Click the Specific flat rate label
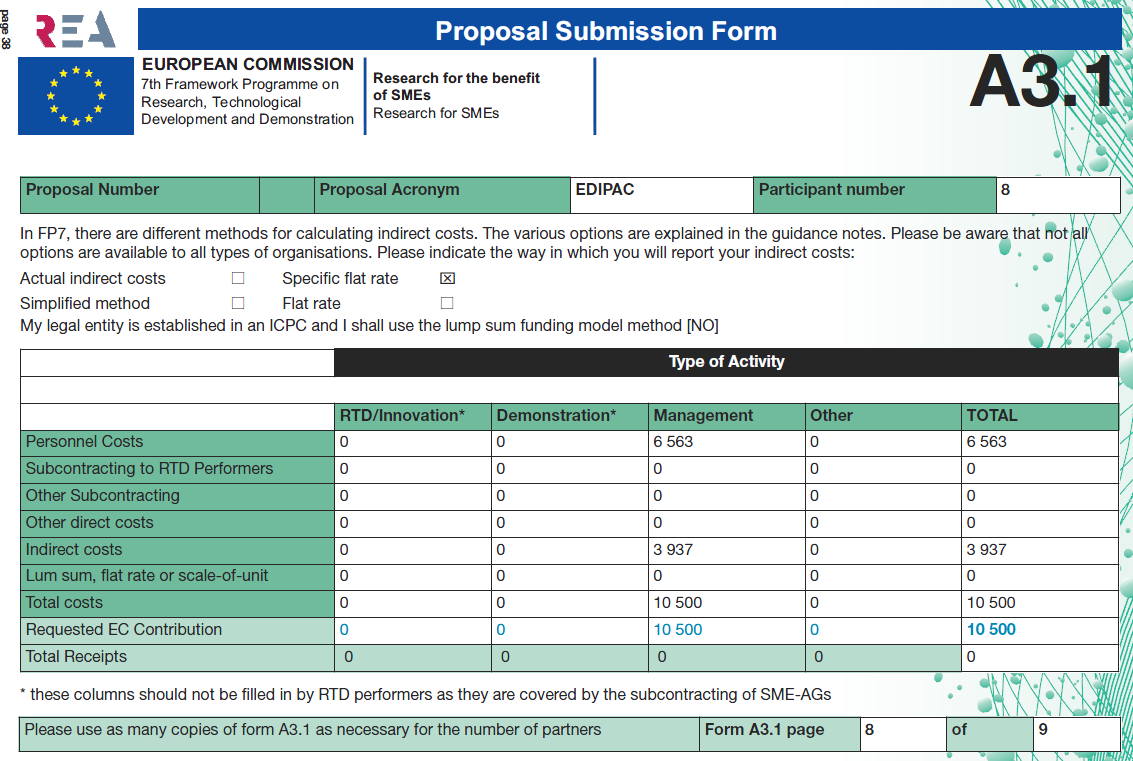The width and height of the screenshot is (1133, 761). [x=340, y=279]
